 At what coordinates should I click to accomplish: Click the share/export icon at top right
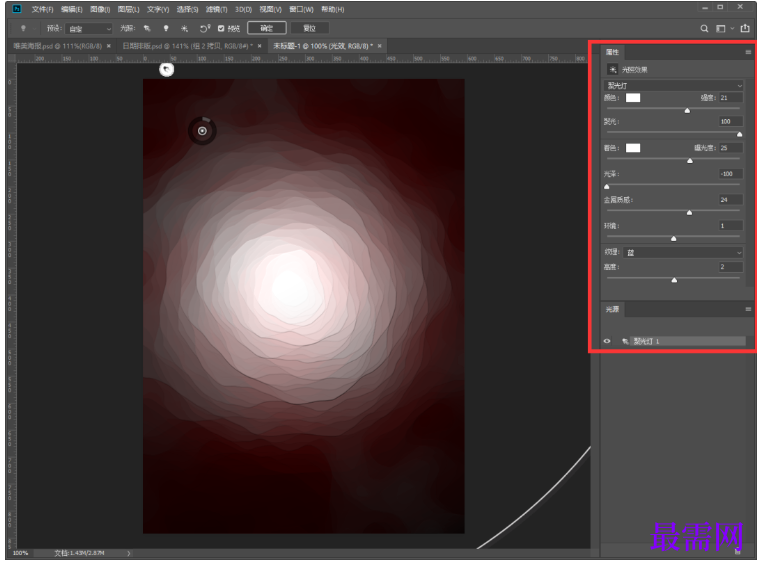(x=745, y=29)
